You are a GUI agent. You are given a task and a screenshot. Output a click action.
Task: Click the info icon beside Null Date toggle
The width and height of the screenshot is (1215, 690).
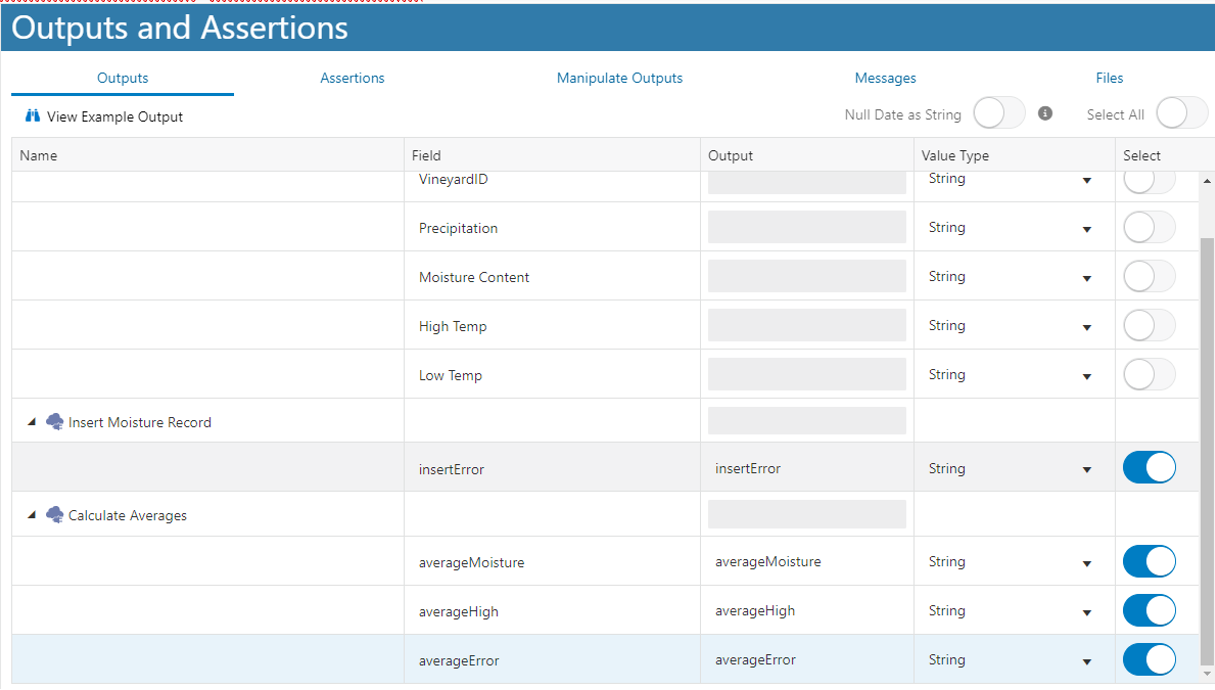pyautogui.click(x=1045, y=114)
